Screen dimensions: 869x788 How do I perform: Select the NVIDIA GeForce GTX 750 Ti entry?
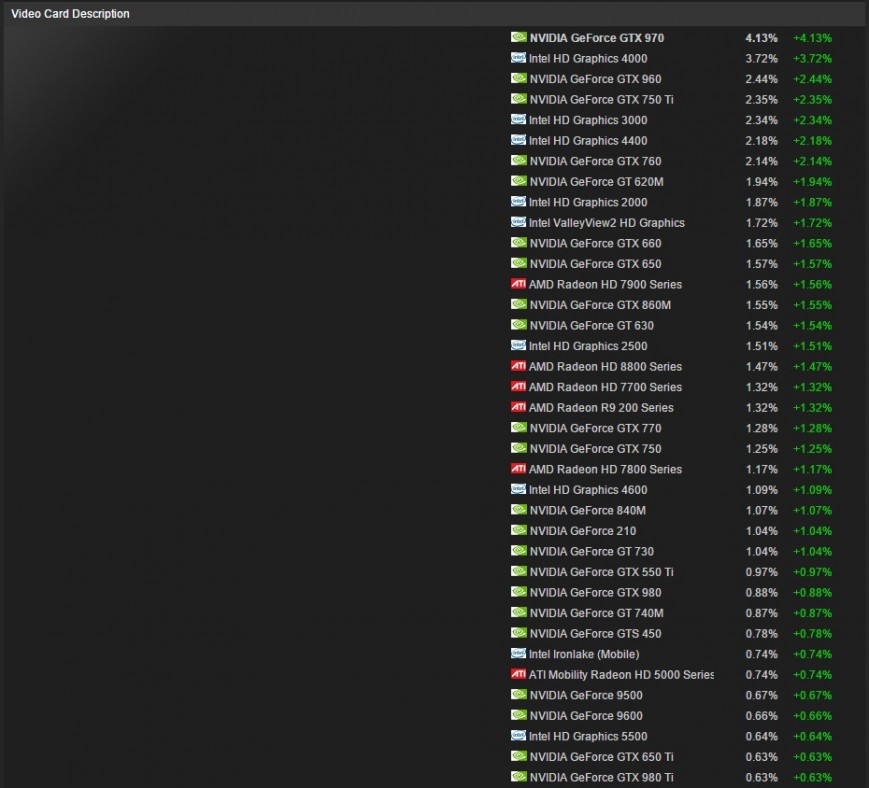coord(601,100)
